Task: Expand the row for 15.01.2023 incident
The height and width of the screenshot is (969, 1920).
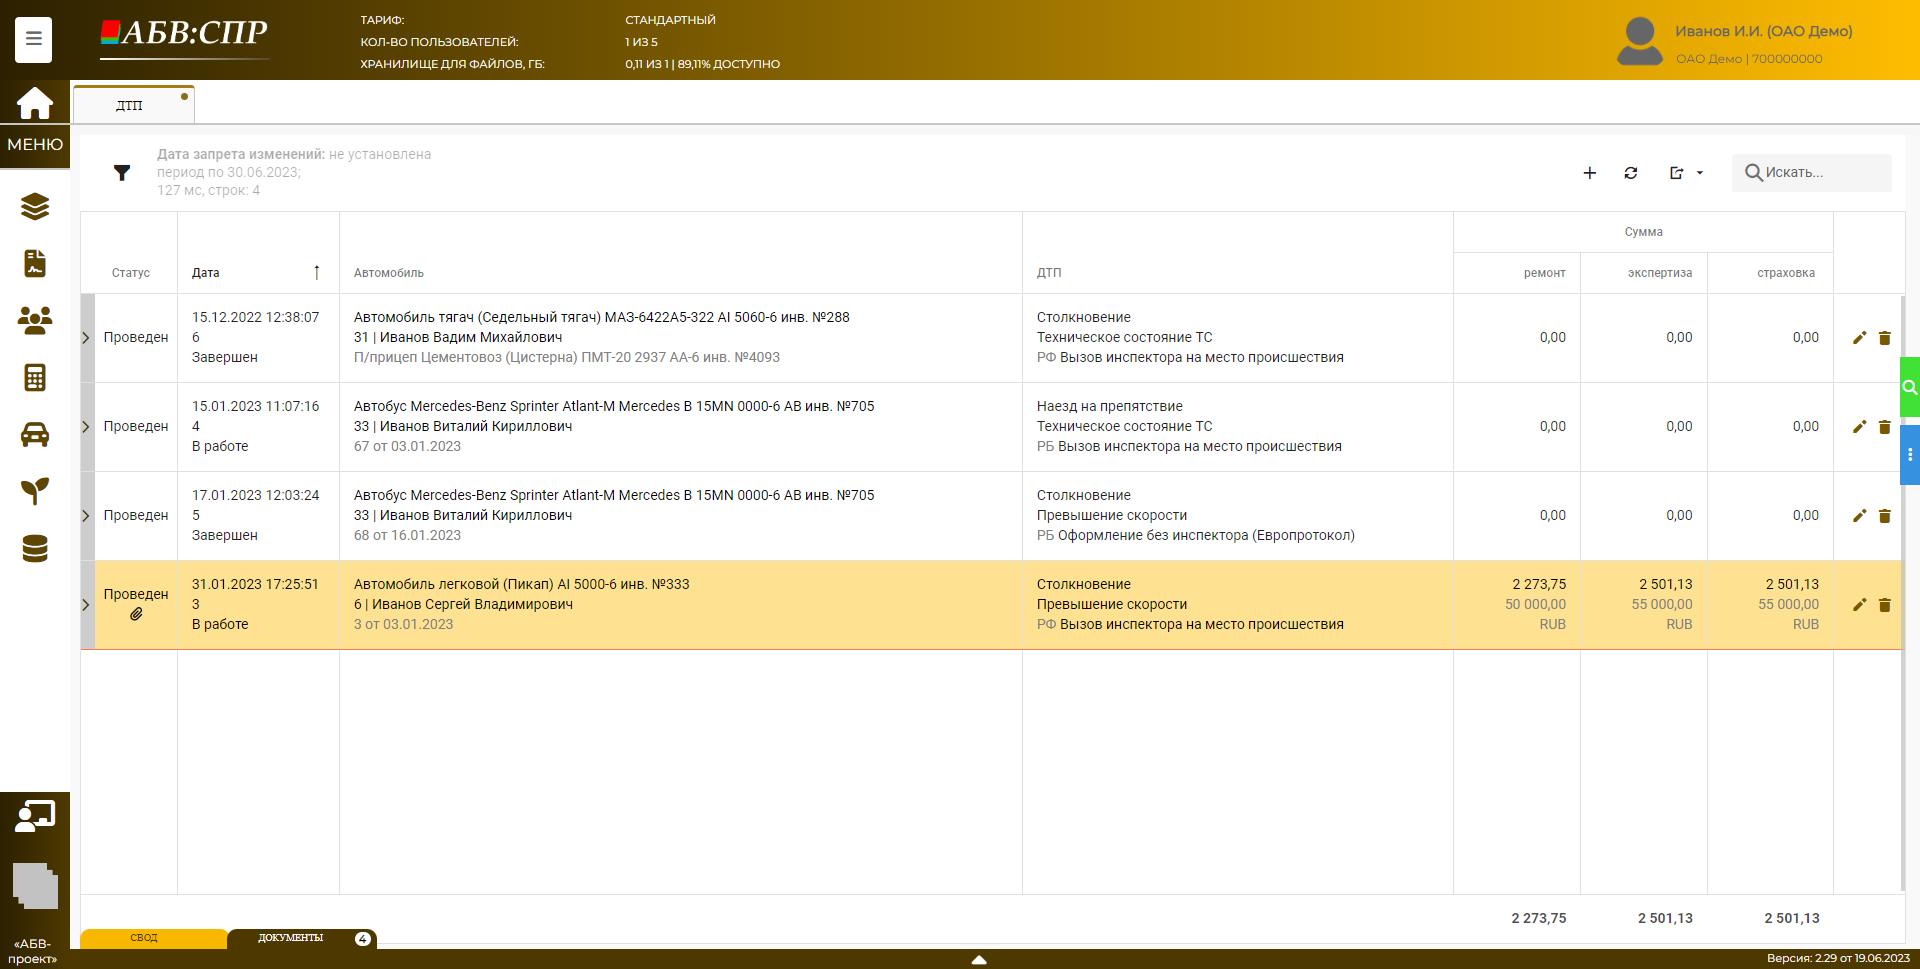Action: point(85,426)
